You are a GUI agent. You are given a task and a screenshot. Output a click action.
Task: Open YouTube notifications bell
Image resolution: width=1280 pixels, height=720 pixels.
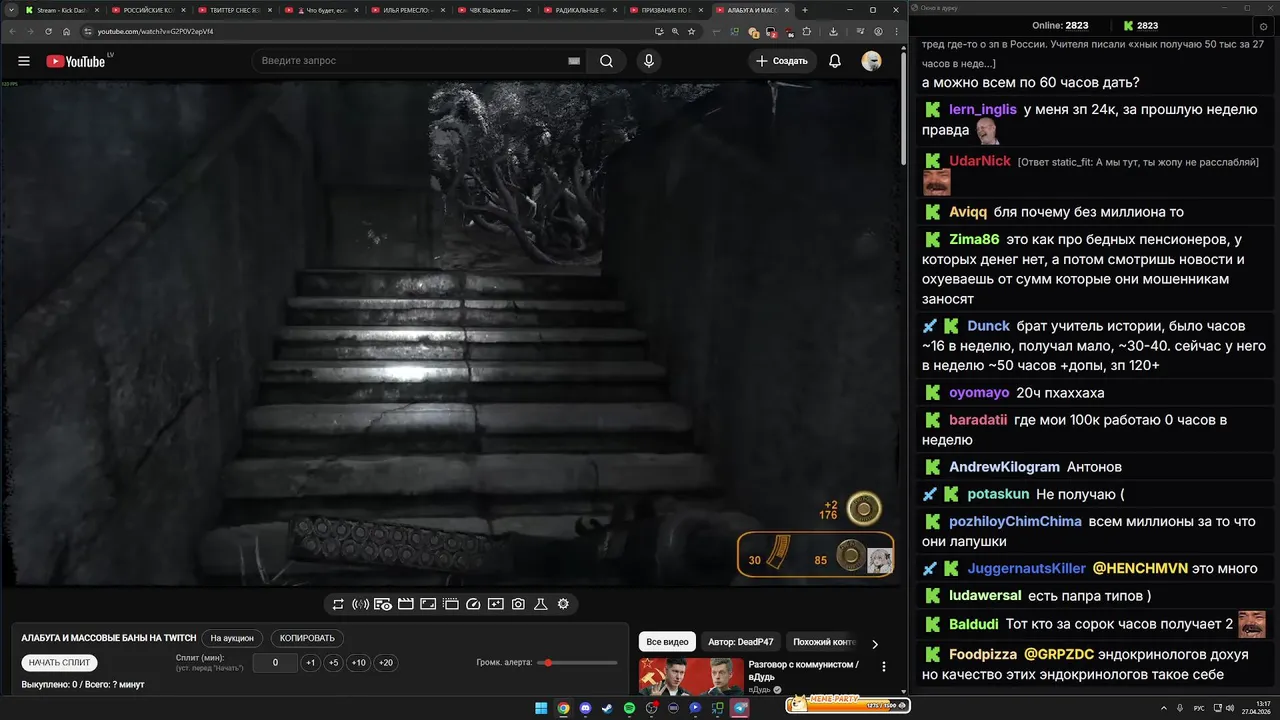[835, 61]
